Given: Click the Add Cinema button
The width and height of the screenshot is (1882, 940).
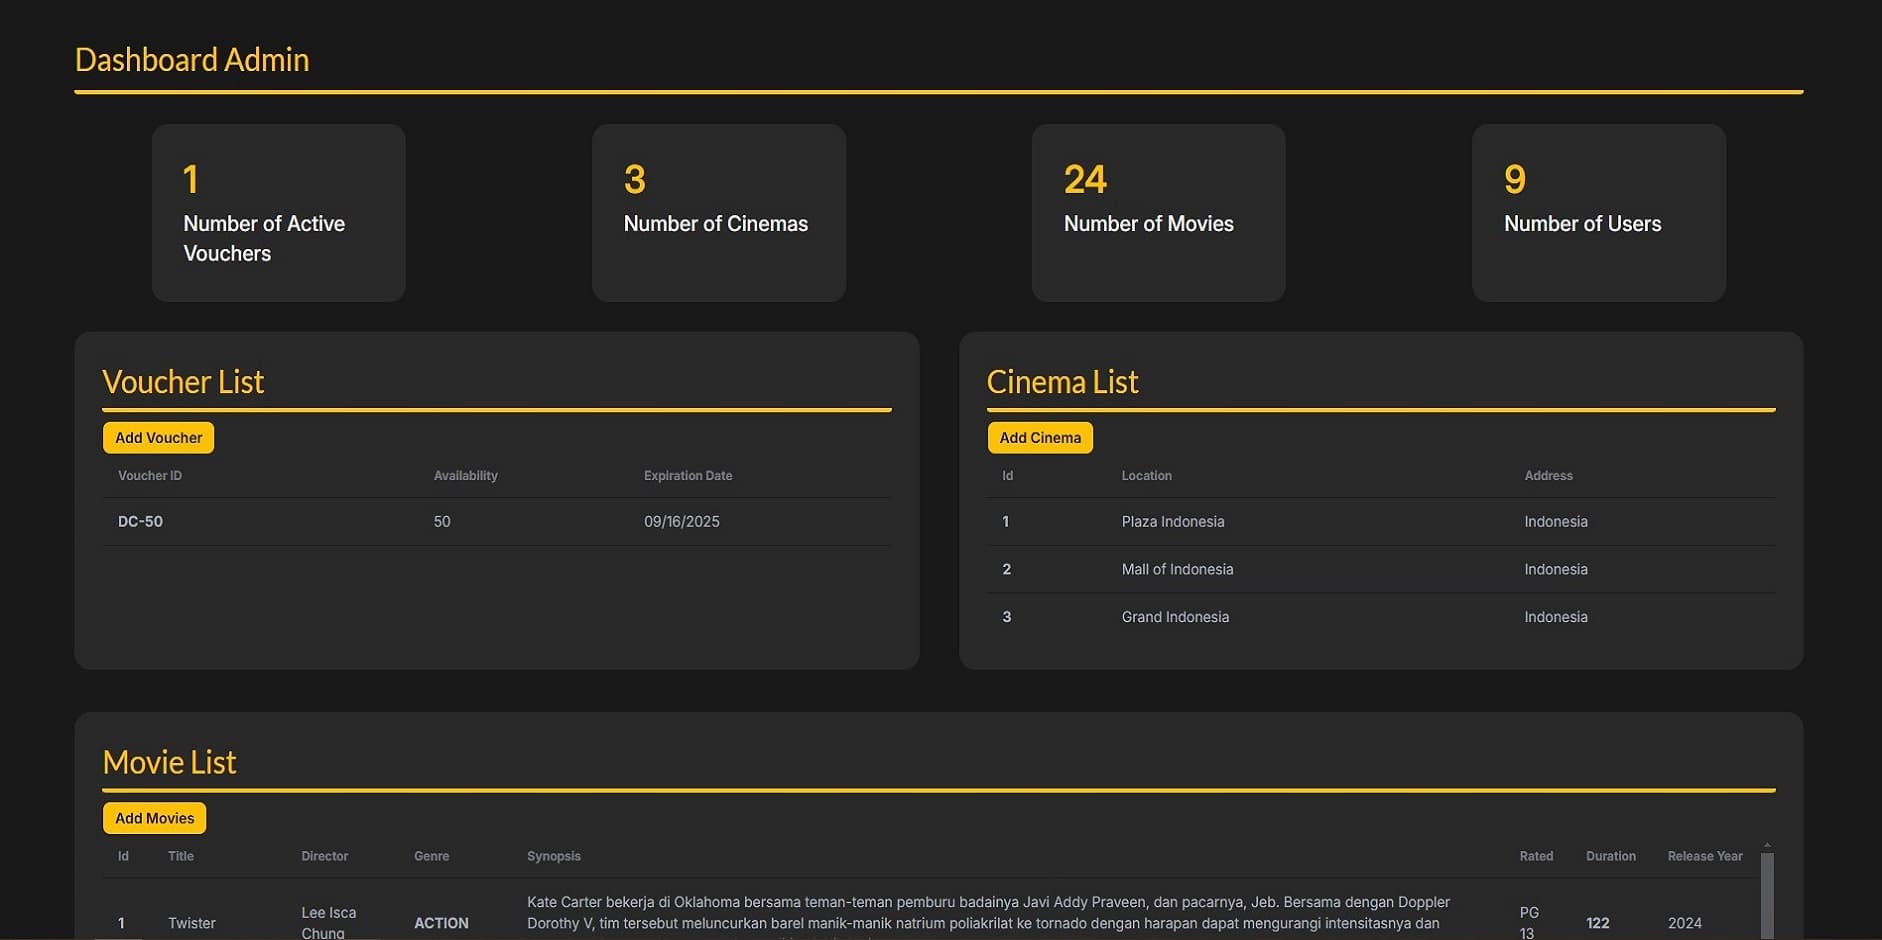Looking at the screenshot, I should 1040,437.
